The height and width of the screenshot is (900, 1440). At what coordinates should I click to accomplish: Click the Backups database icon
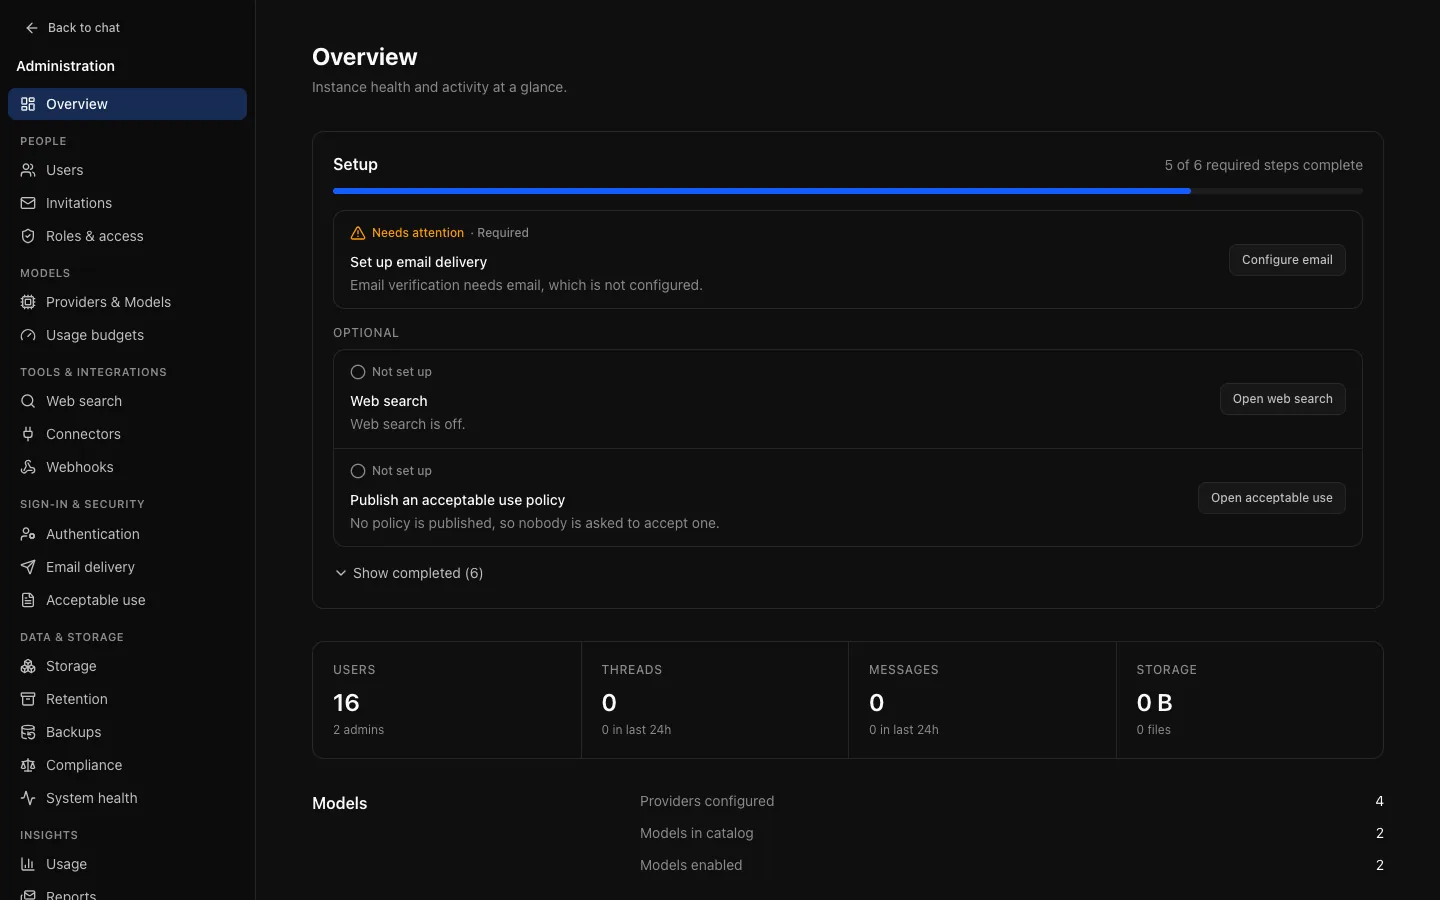[x=28, y=732]
